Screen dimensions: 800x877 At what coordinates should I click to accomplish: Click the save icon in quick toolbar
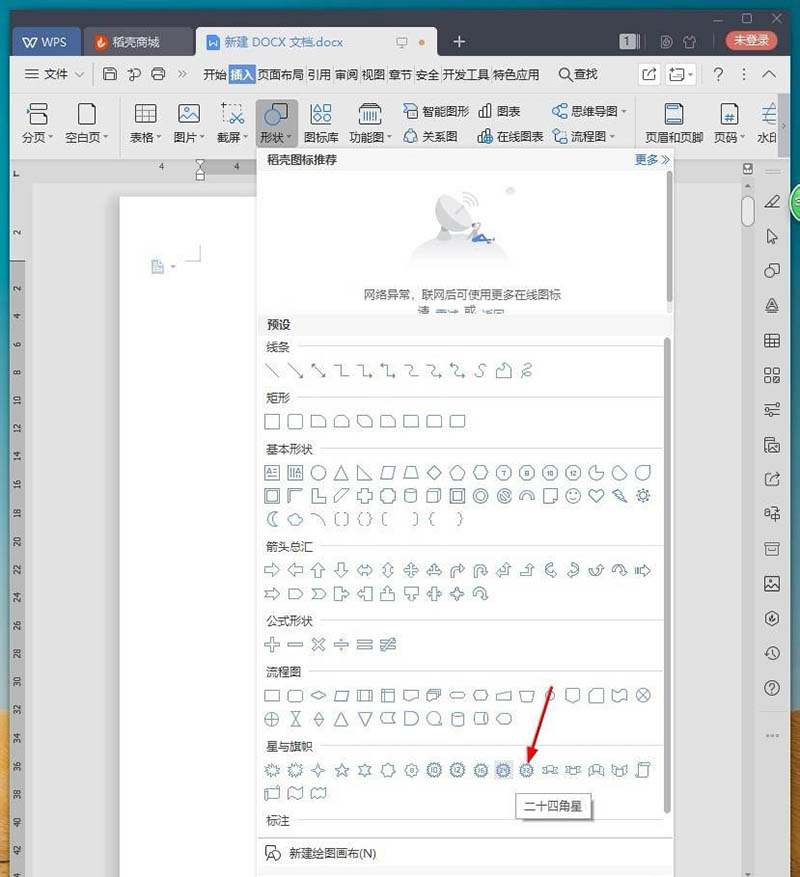[x=110, y=74]
